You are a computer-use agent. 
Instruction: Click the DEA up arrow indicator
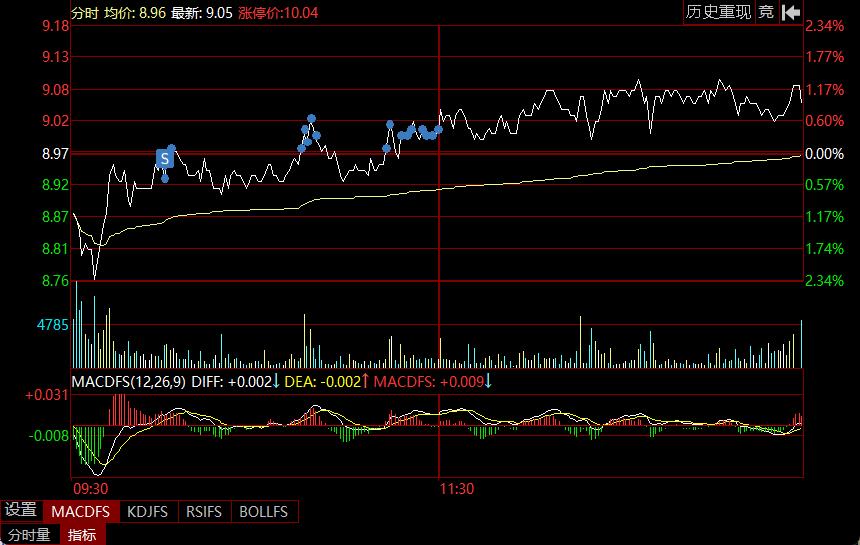tap(365, 381)
